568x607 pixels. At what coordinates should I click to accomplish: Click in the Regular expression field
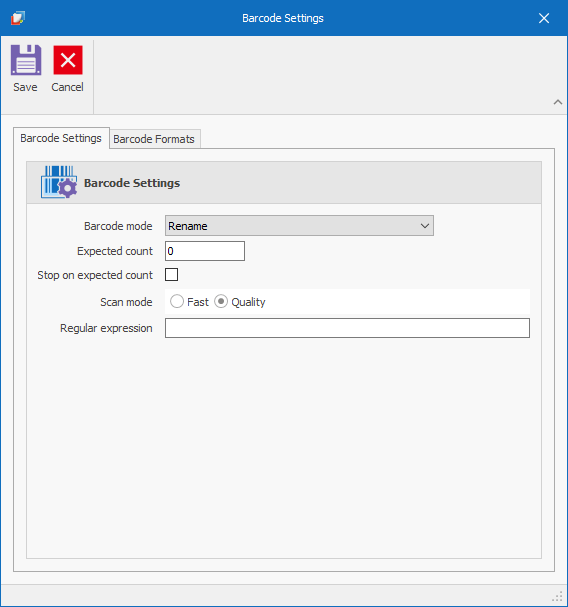[x=347, y=328]
